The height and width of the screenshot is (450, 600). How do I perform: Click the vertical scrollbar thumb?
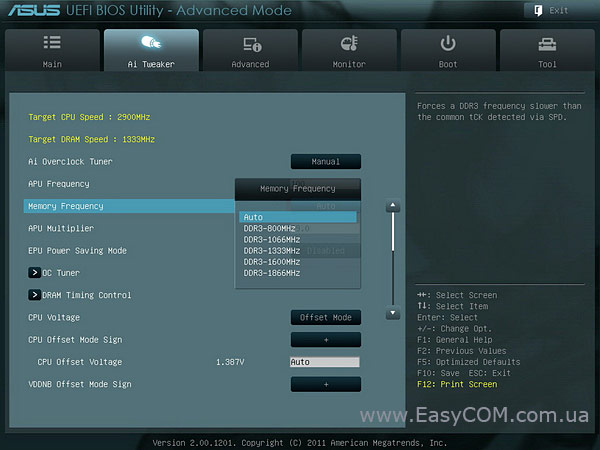393,233
